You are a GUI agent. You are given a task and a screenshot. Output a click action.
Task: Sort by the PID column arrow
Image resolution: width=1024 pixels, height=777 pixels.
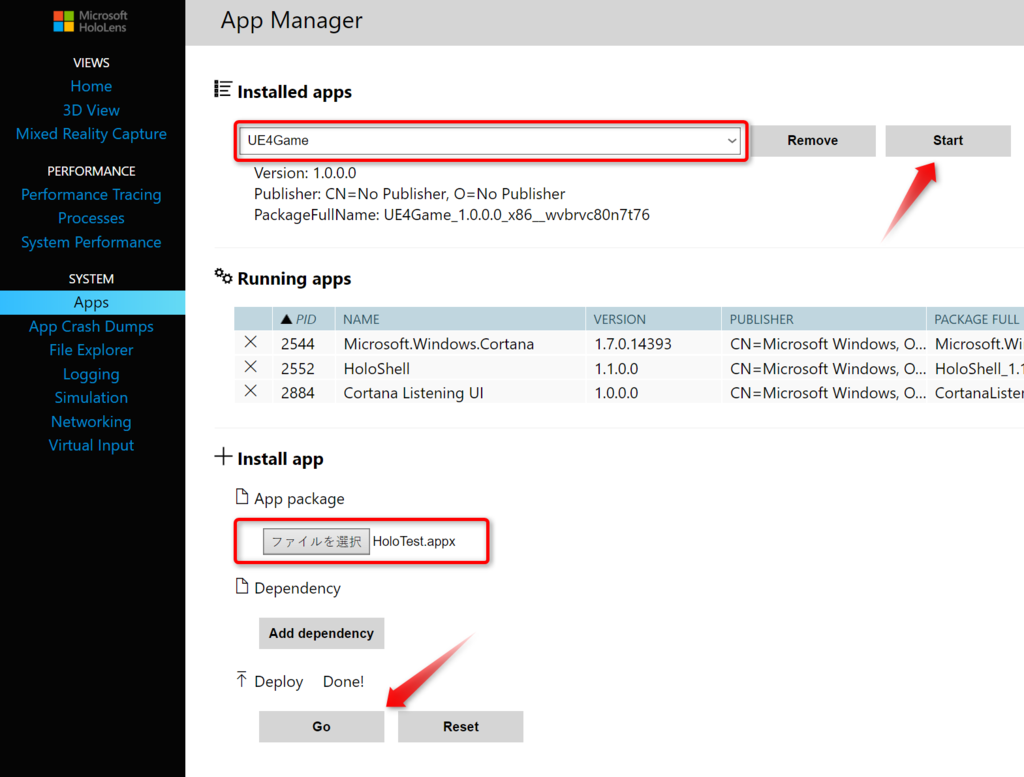[286, 319]
